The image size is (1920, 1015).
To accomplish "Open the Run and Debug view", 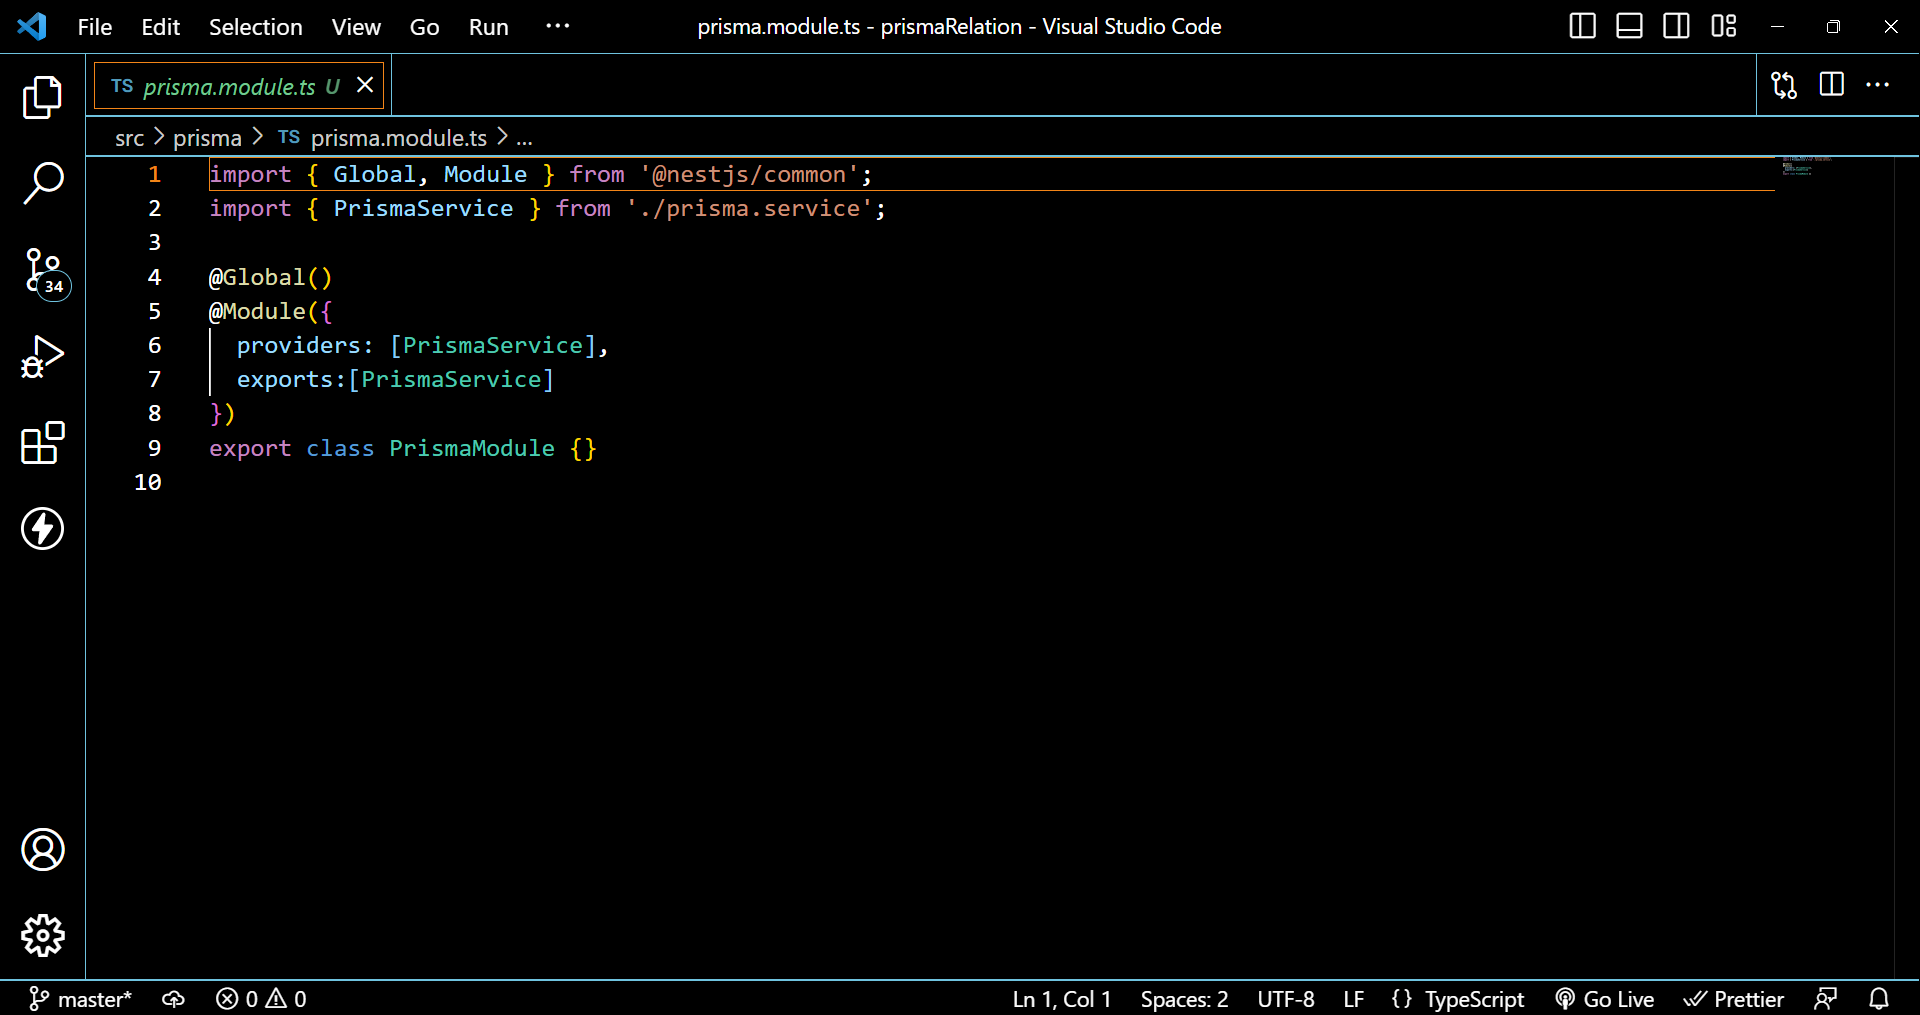I will pyautogui.click(x=42, y=357).
